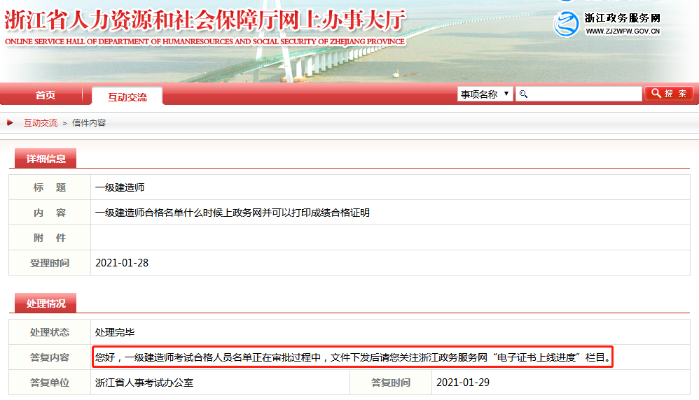Viewport: 699px width, 400px height.
Task: Focus the search text input box
Action: (579, 94)
